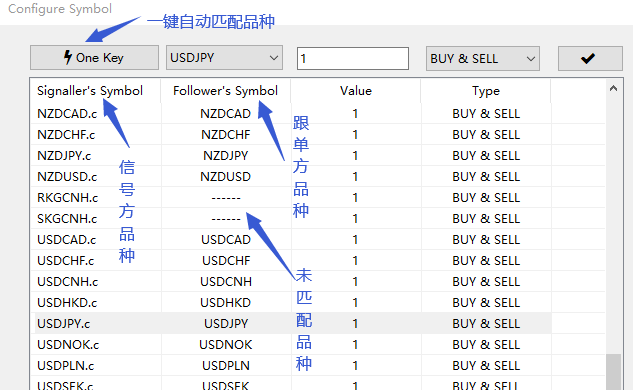Screen dimensions: 633x390
Task: Click follower symbol NZDJPY cell
Action: point(226,156)
